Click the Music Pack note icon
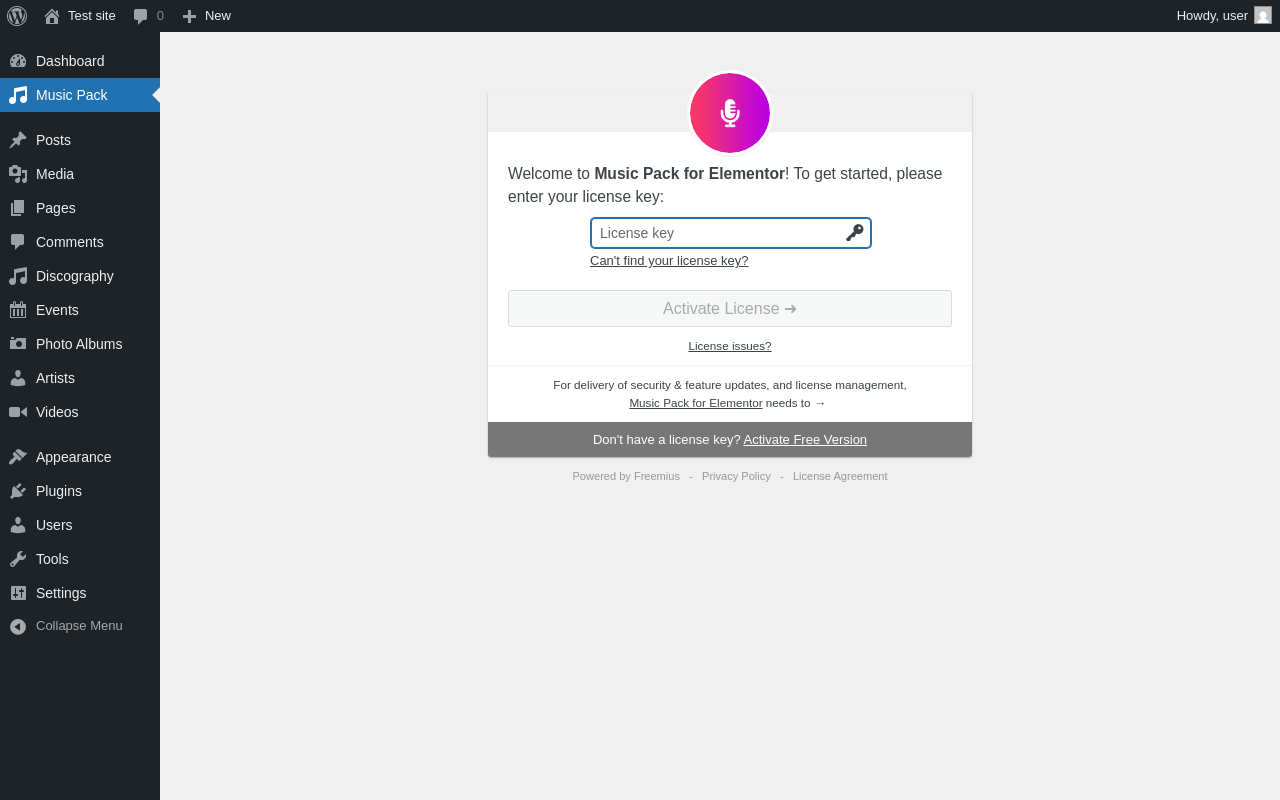 click(x=18, y=95)
